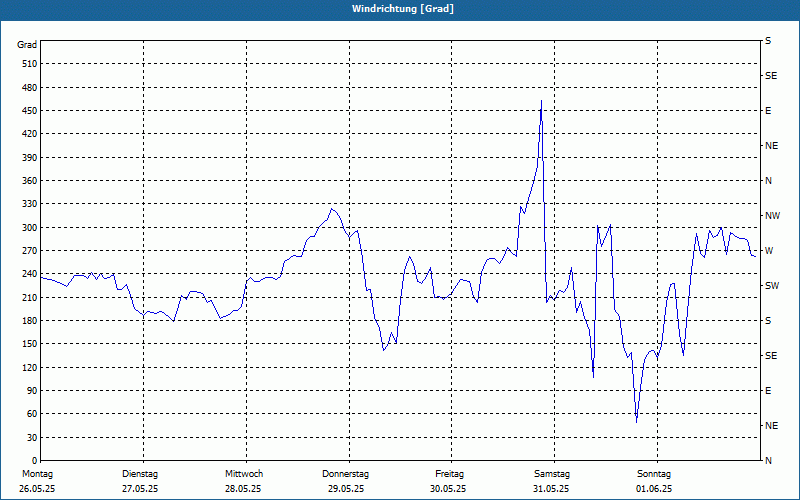Click the date 30.05.25

[448, 489]
